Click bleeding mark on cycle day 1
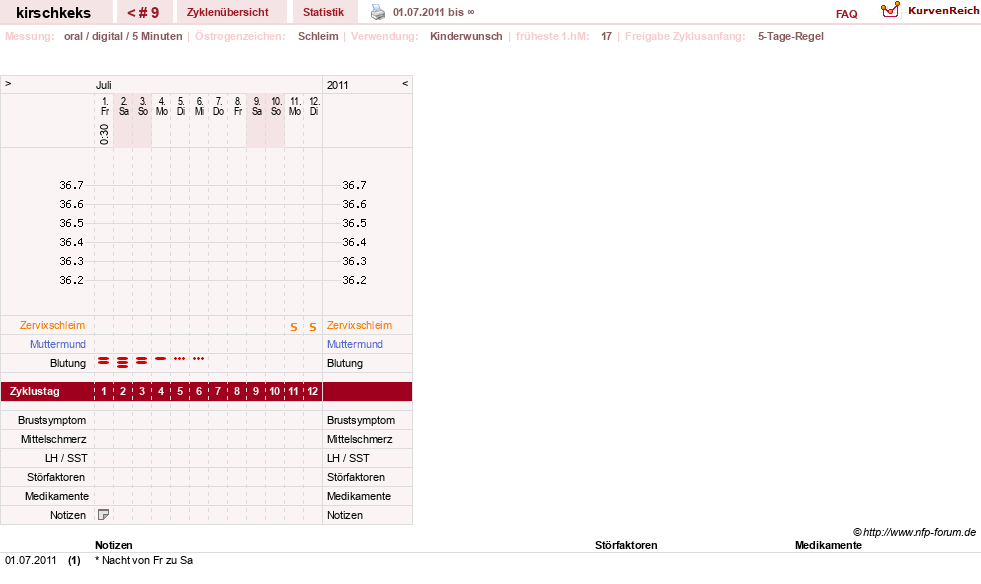The height and width of the screenshot is (584, 981). click(x=104, y=361)
